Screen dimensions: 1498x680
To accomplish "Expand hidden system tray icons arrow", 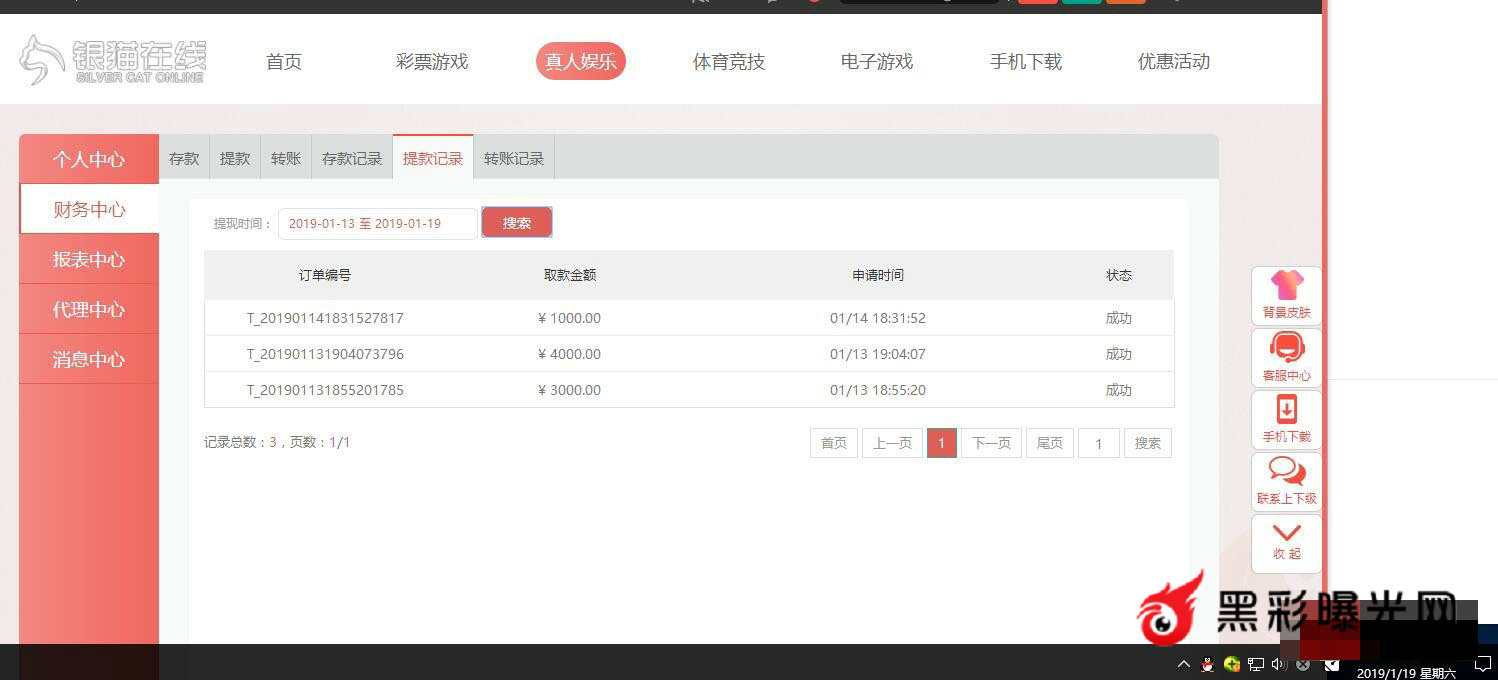I will [x=1184, y=664].
